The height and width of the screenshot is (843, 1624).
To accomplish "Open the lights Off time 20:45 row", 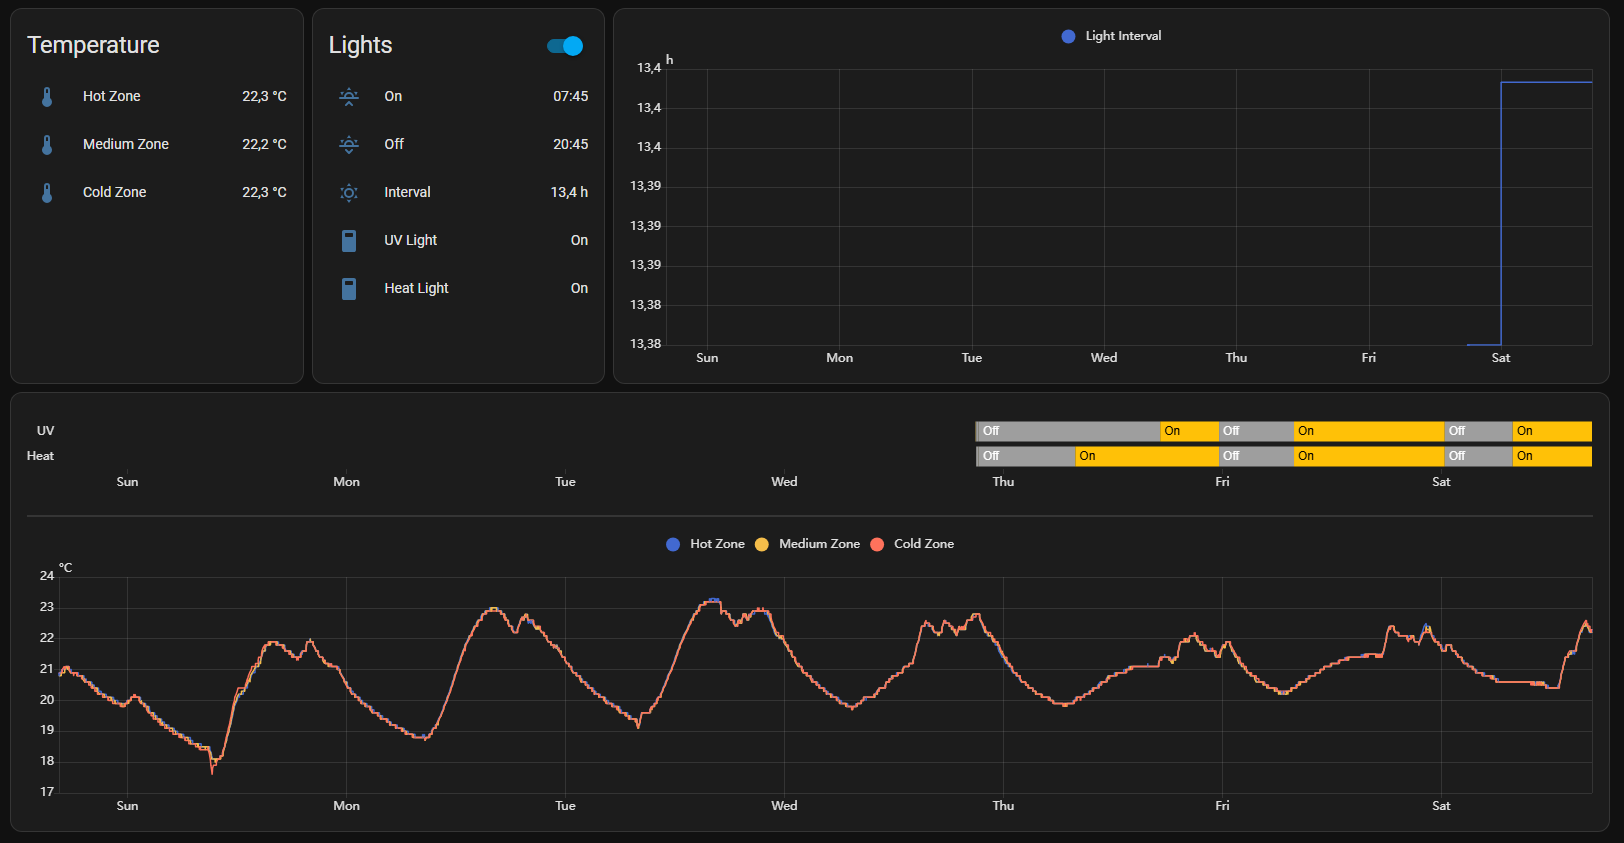I will [x=458, y=145].
